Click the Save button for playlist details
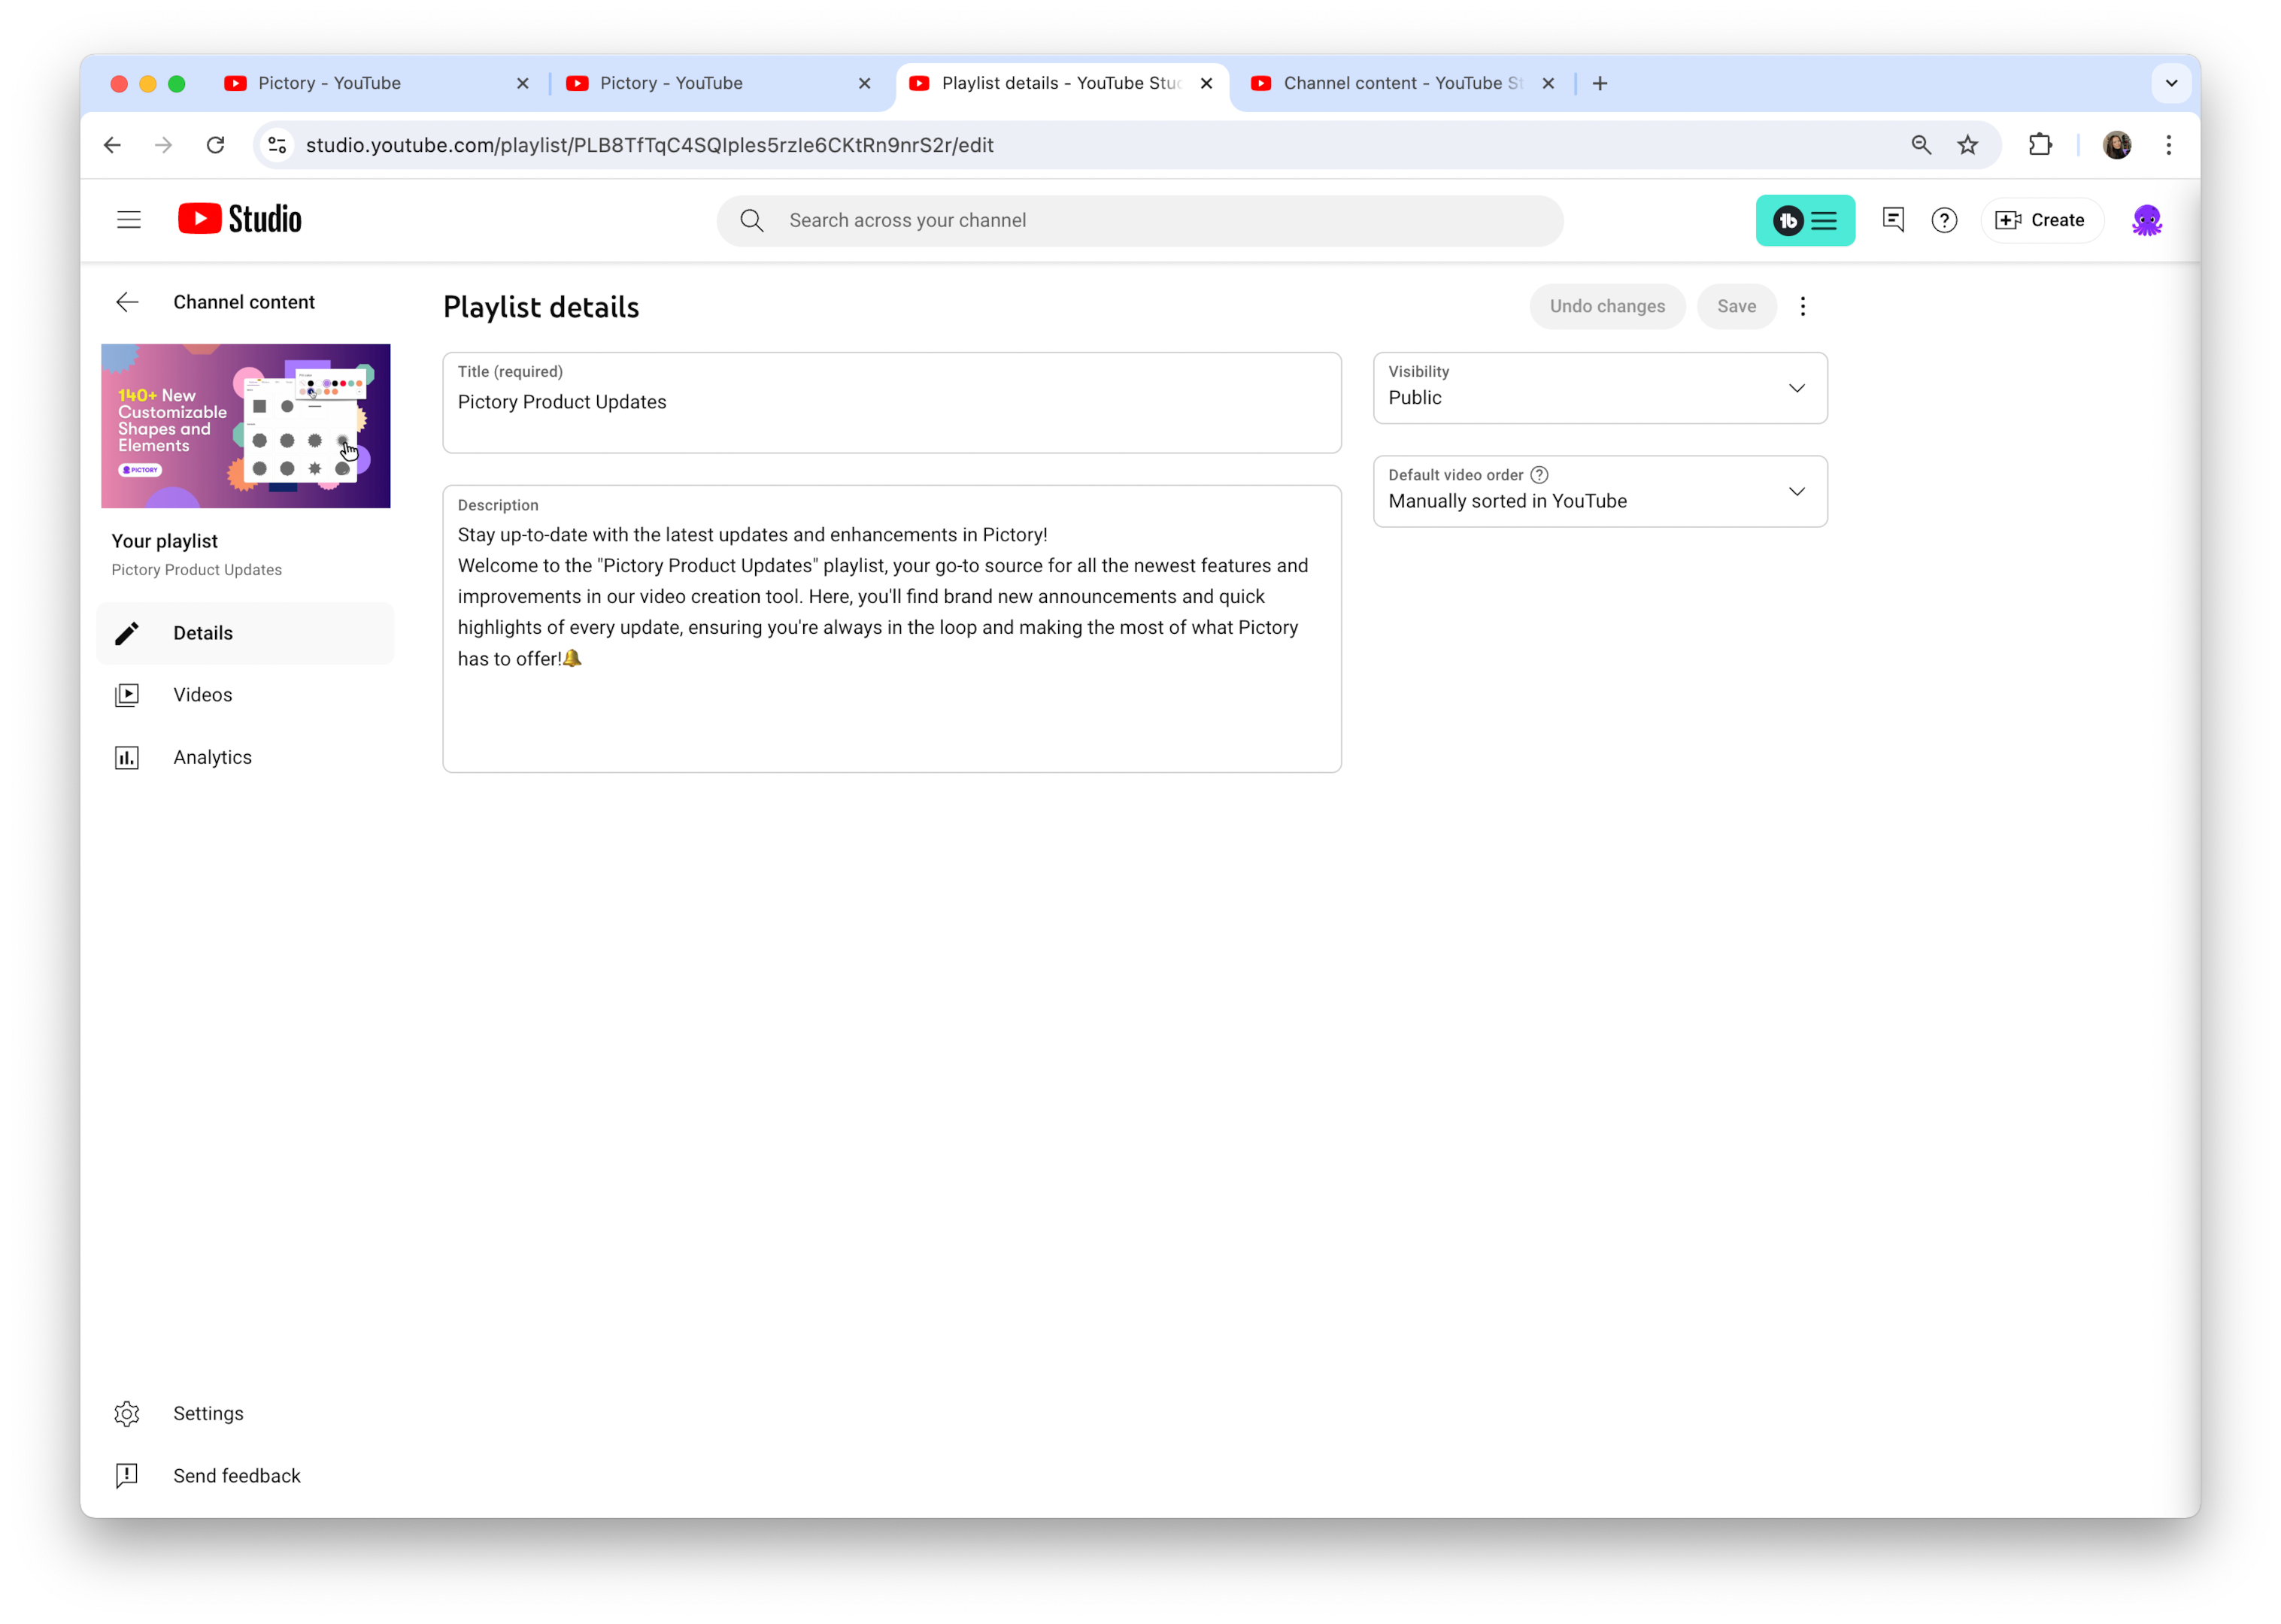This screenshot has height=1624, width=2281. point(1737,306)
